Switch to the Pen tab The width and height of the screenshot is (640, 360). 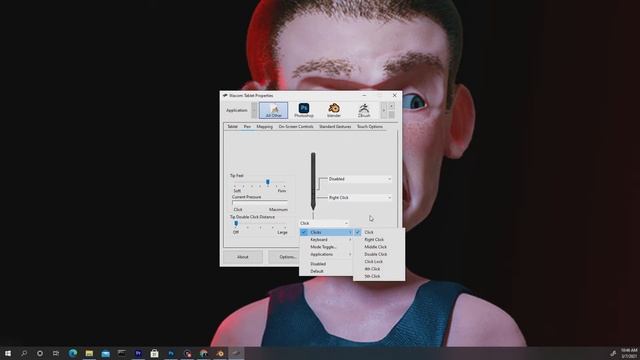point(247,127)
